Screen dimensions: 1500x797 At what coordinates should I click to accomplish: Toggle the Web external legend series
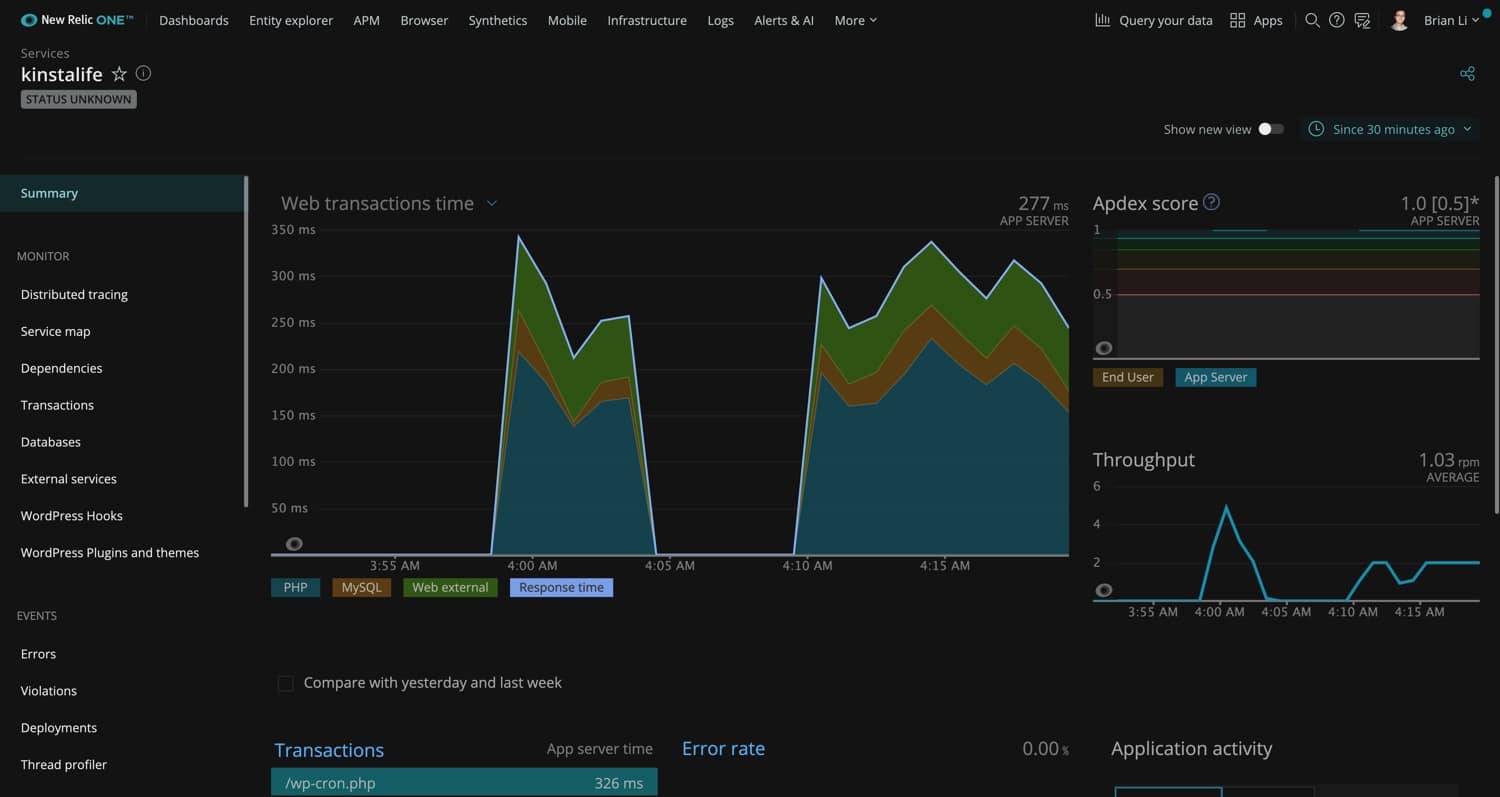(x=451, y=587)
